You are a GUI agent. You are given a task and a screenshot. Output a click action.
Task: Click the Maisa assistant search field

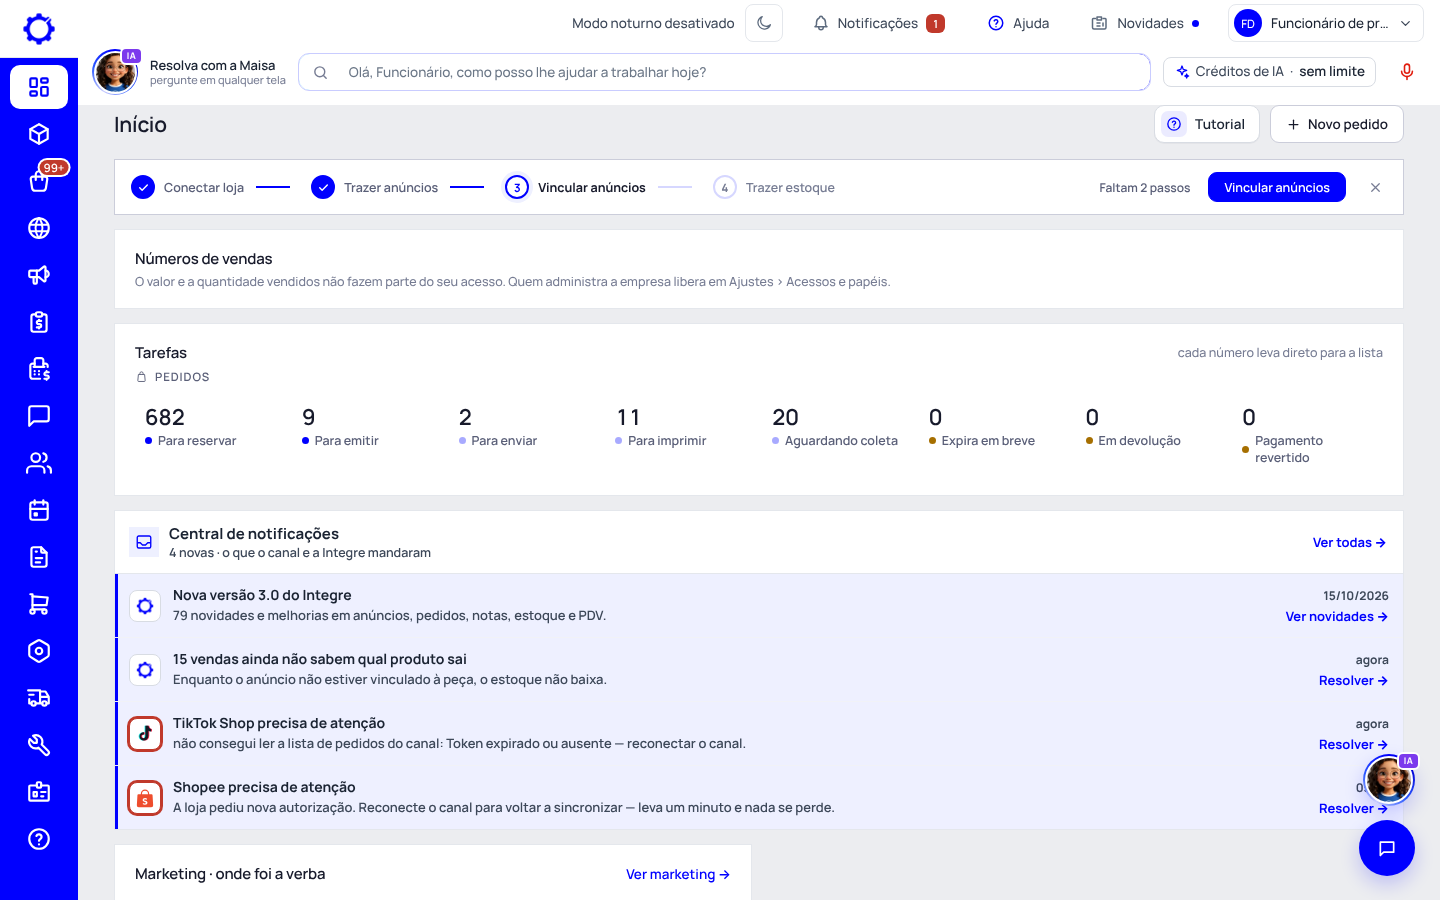(724, 72)
